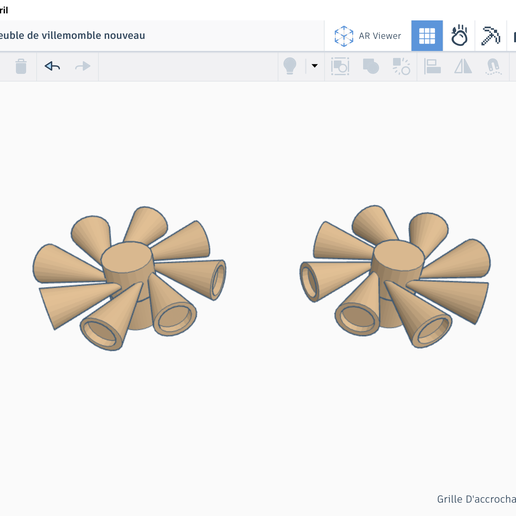516x516 pixels.
Task: Click the trash can delete icon
Action: (x=21, y=66)
